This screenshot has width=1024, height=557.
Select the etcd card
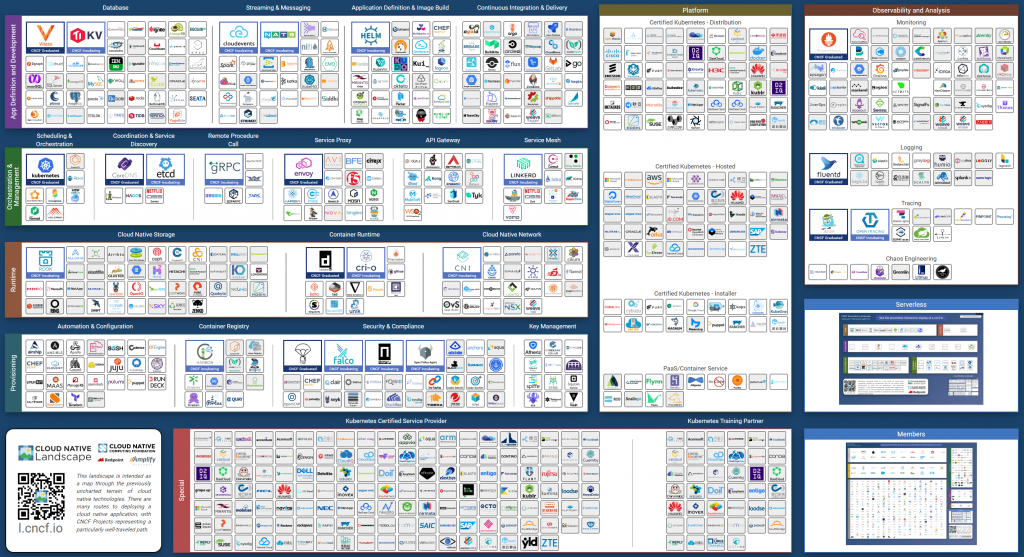(165, 170)
